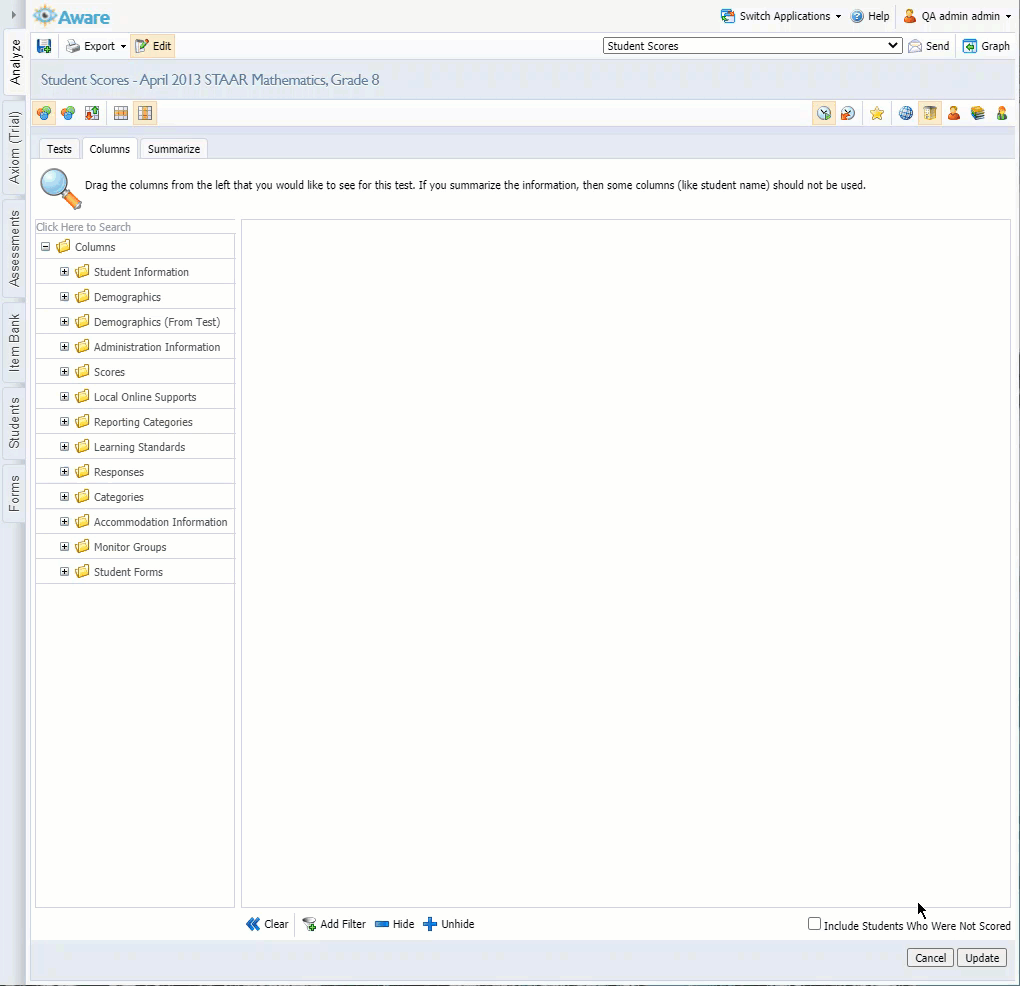Open the Graph view

tap(986, 46)
